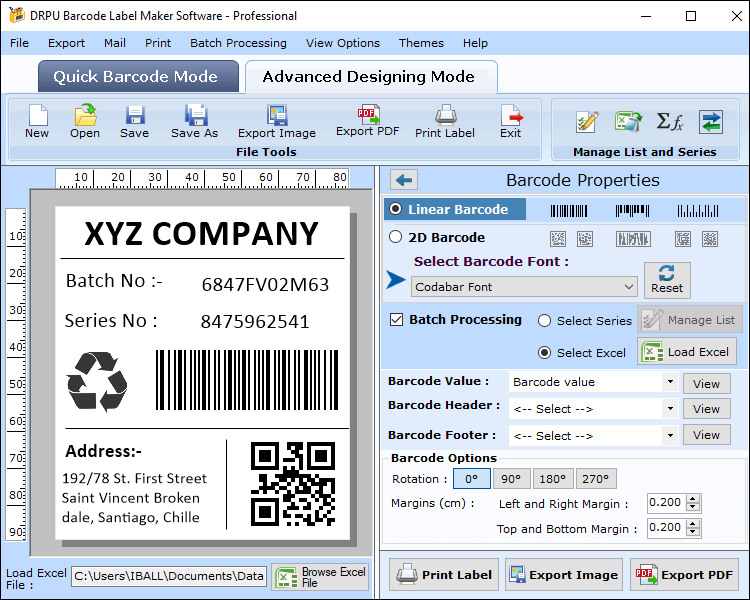Expand the Barcode Value dropdown
This screenshot has height=600, width=750.
[x=670, y=382]
